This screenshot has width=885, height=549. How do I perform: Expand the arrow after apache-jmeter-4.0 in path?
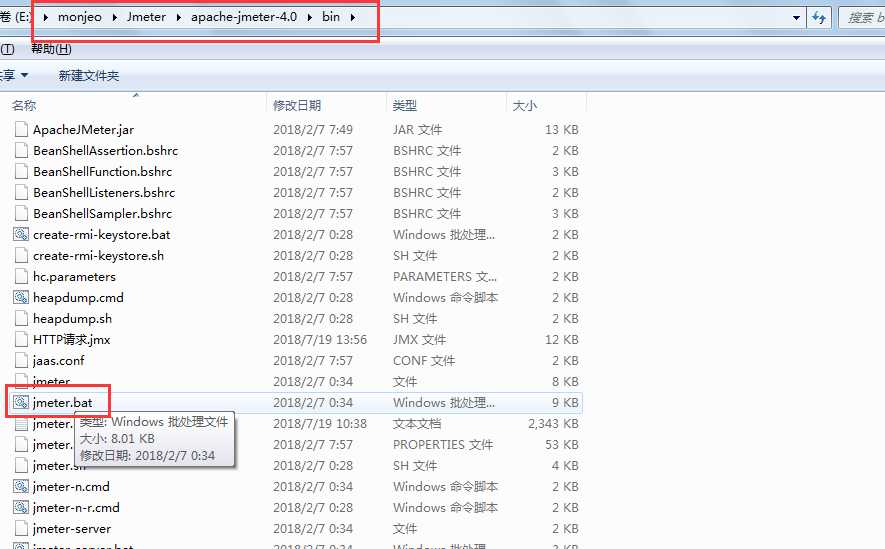[x=310, y=17]
